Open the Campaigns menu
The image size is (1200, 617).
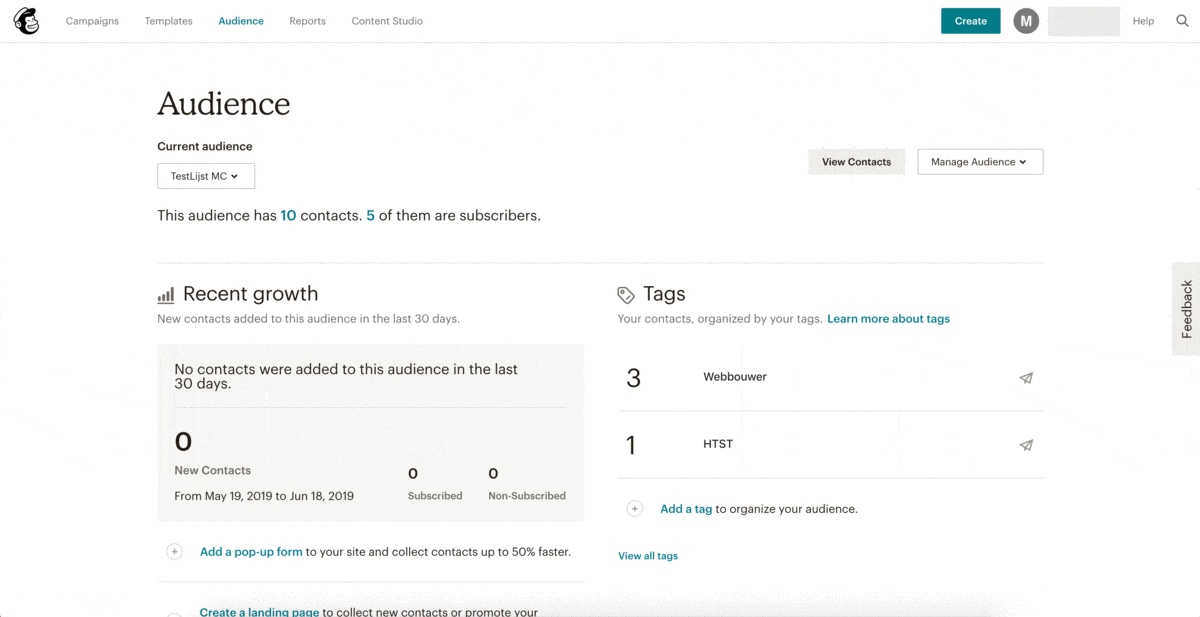92,21
